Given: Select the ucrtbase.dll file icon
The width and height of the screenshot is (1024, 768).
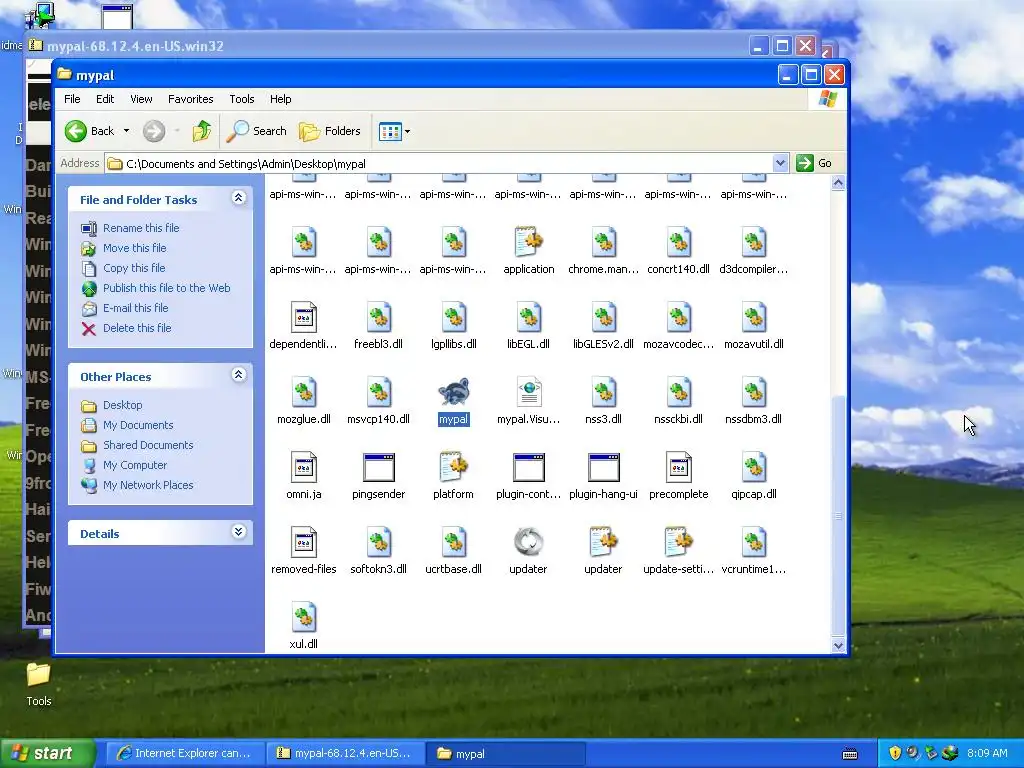Looking at the screenshot, I should click(453, 542).
